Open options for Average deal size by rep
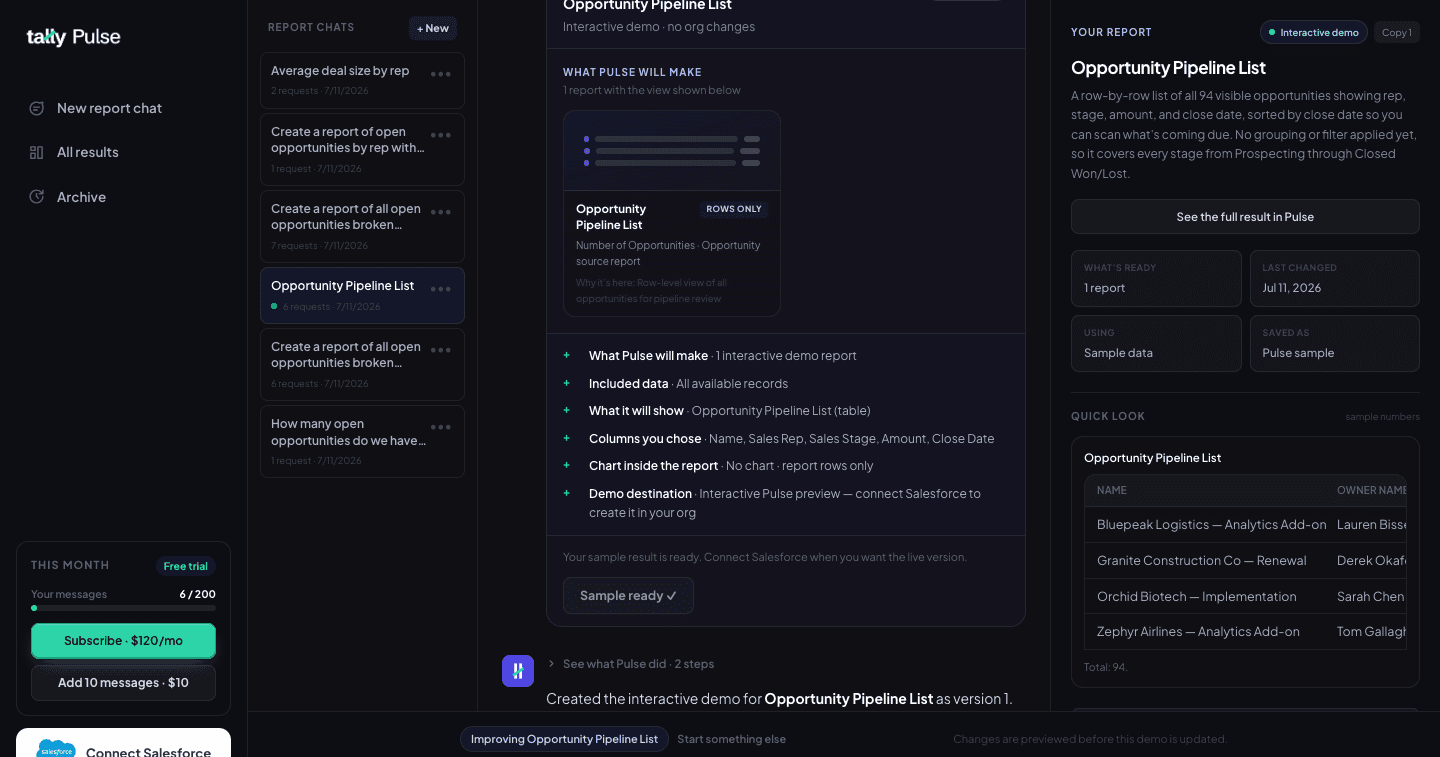Viewport: 1440px width, 757px height. coord(441,74)
